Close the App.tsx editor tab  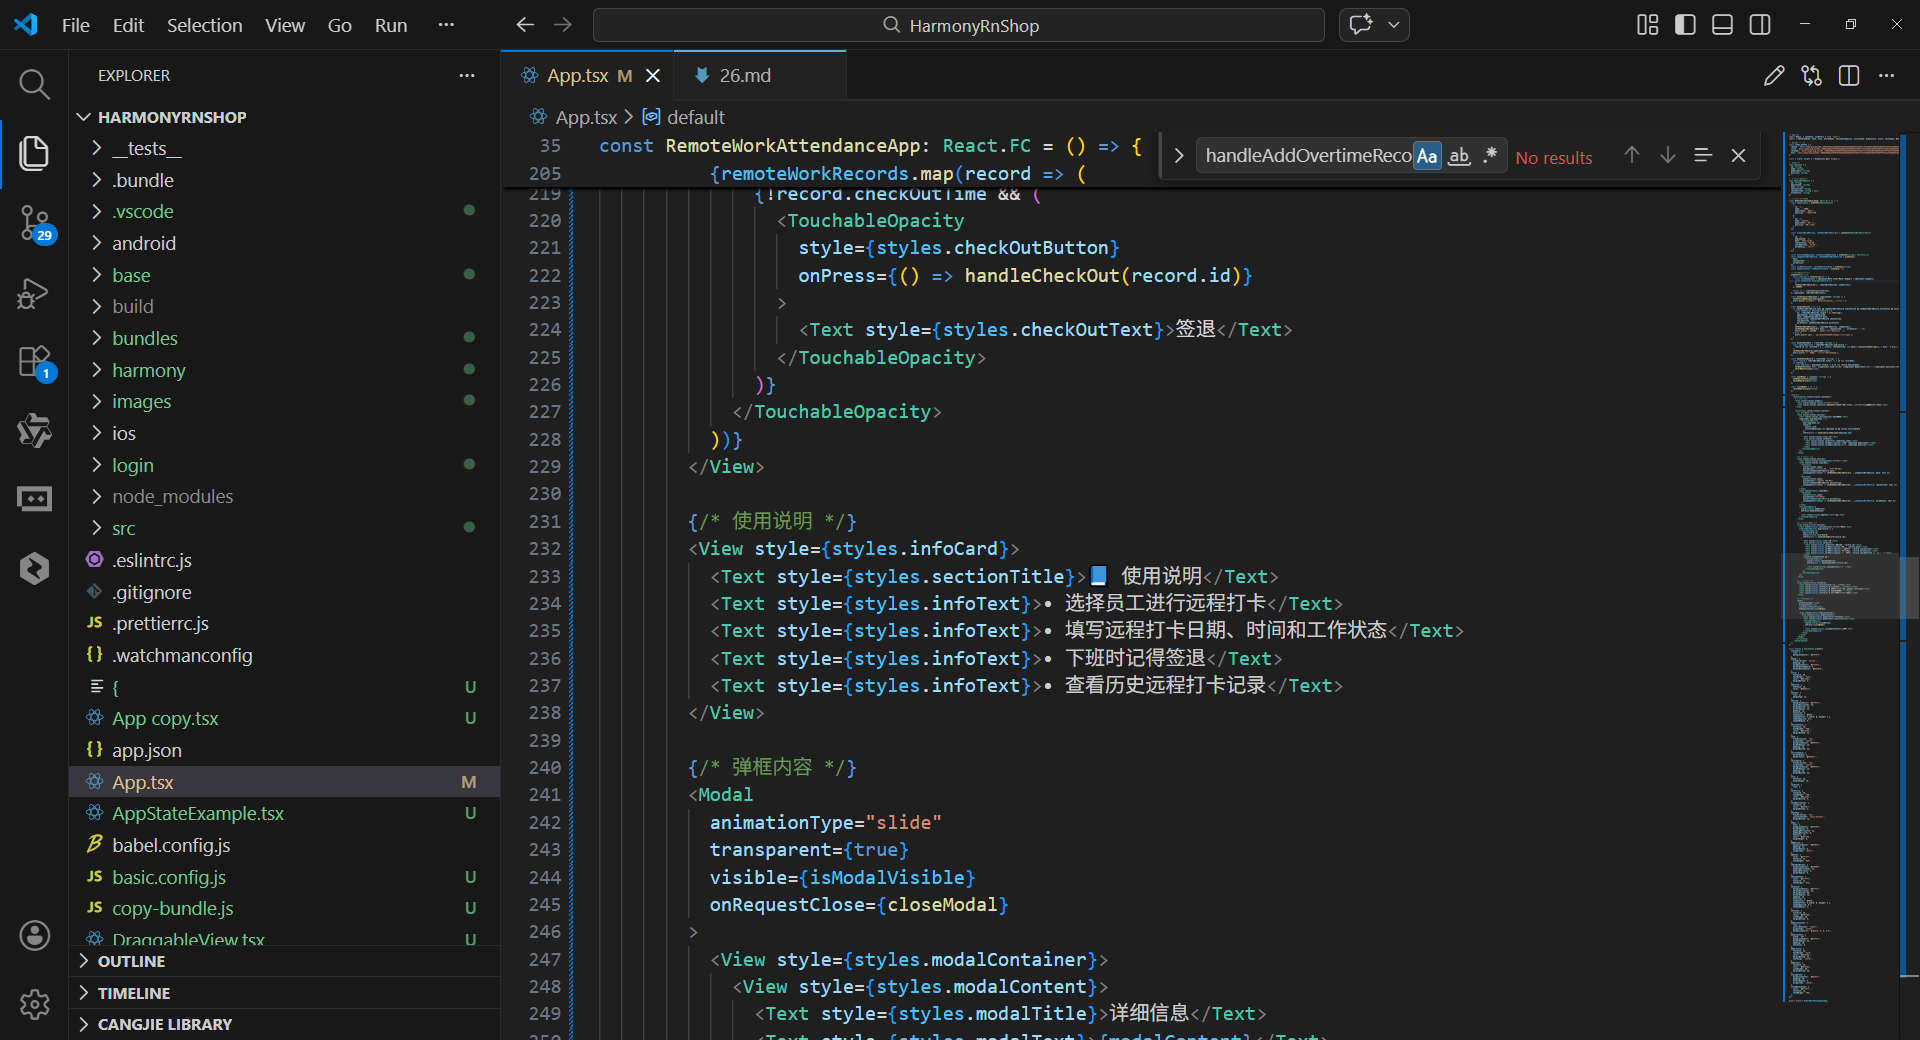coord(653,76)
